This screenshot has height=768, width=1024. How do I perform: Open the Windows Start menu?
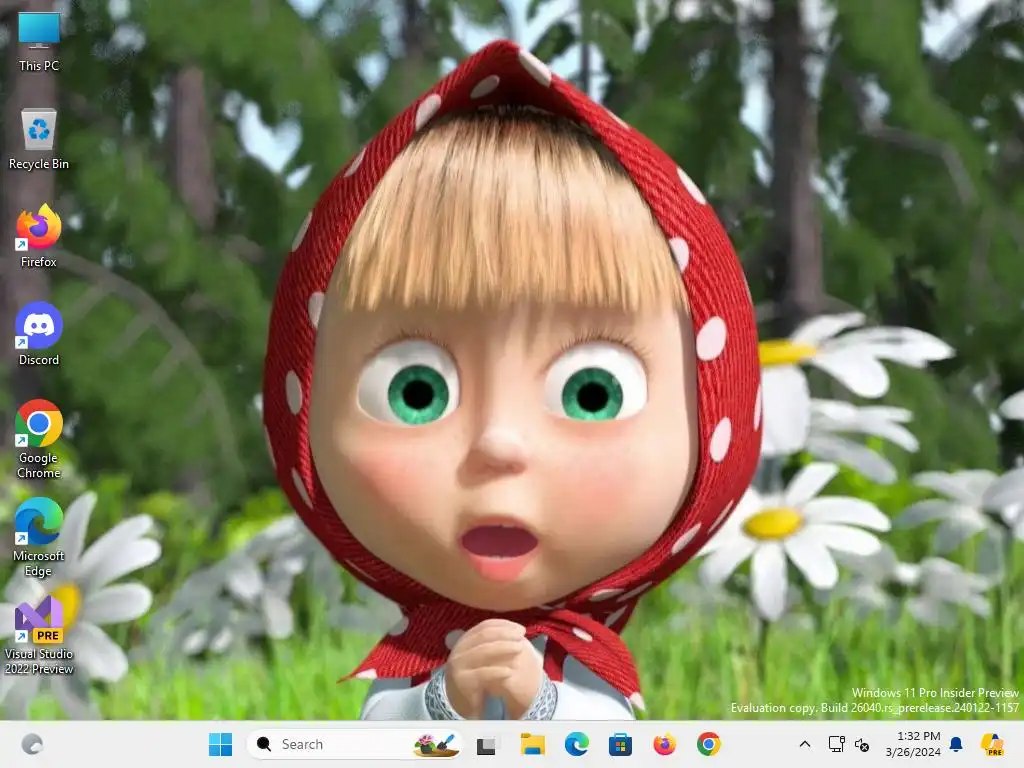(x=220, y=744)
